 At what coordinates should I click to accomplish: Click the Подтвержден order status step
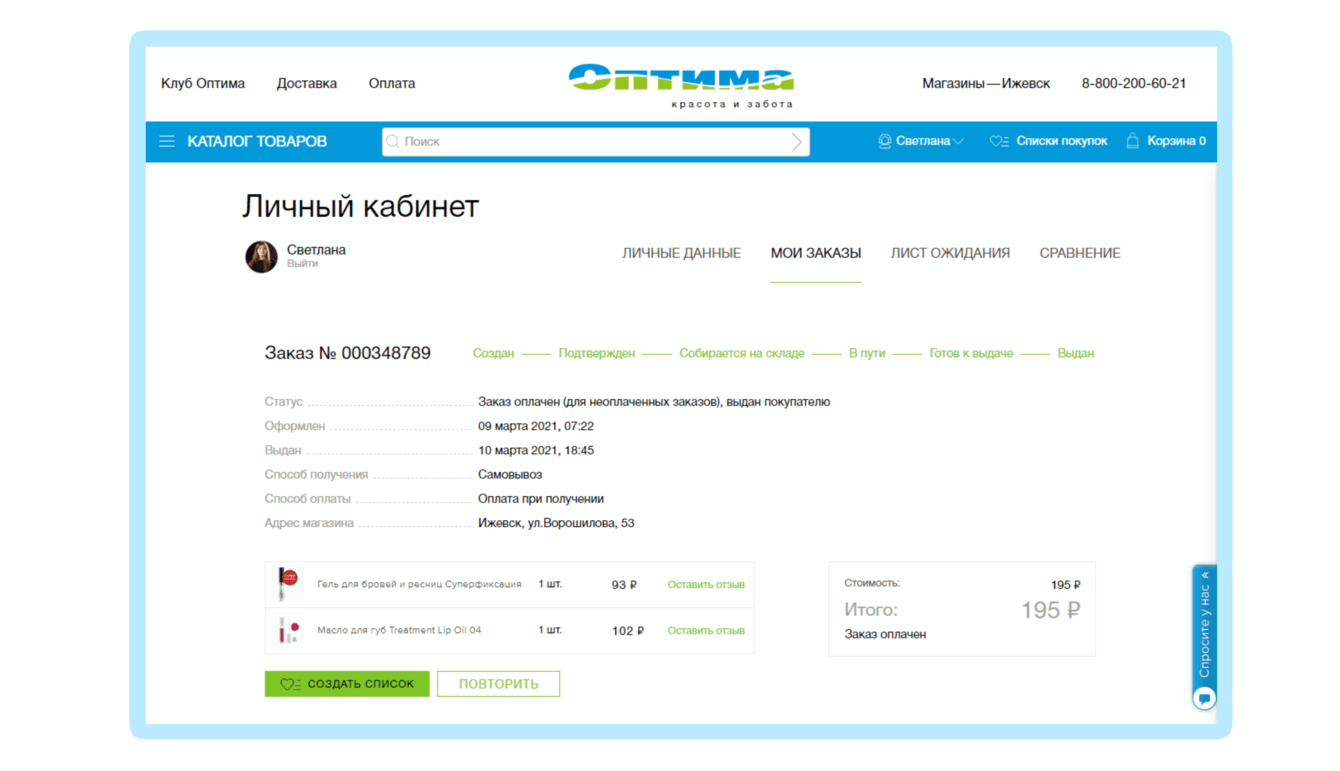[597, 353]
